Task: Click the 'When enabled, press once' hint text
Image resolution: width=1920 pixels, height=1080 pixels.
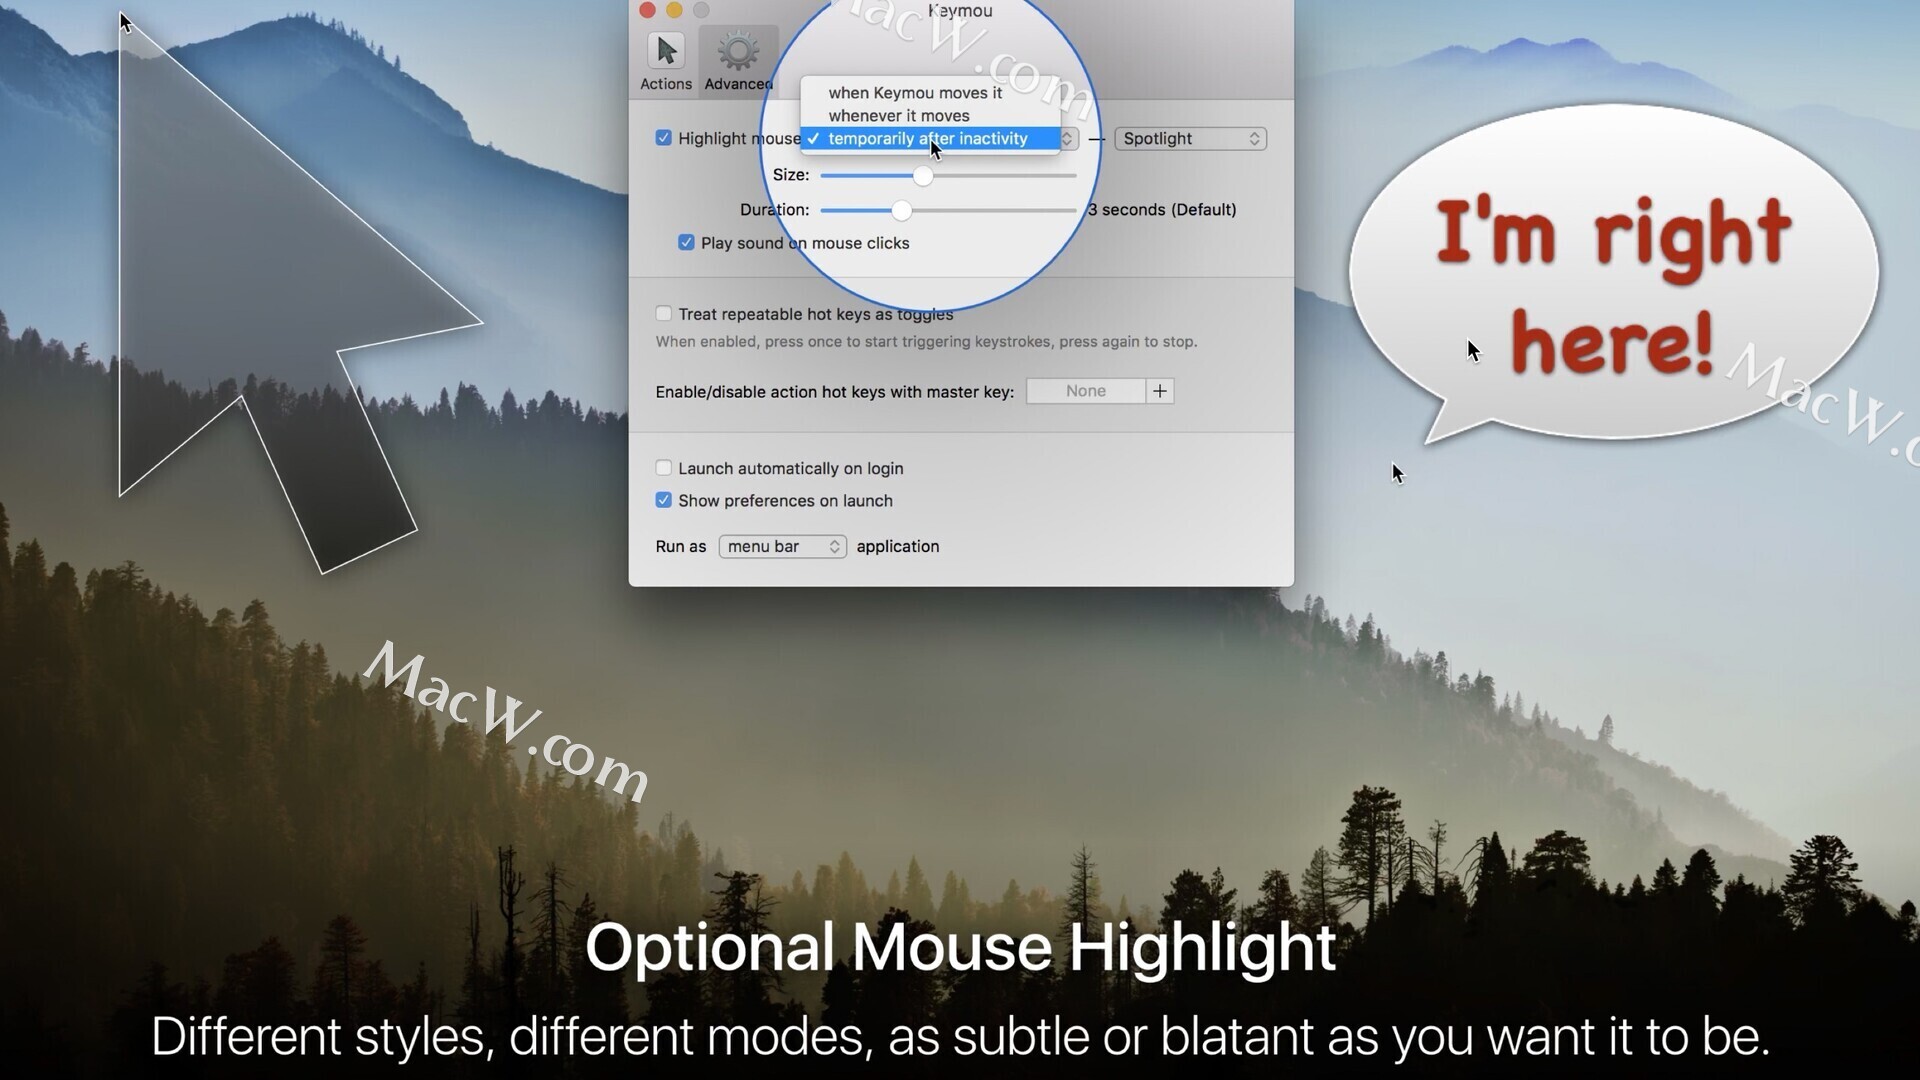Action: (926, 342)
